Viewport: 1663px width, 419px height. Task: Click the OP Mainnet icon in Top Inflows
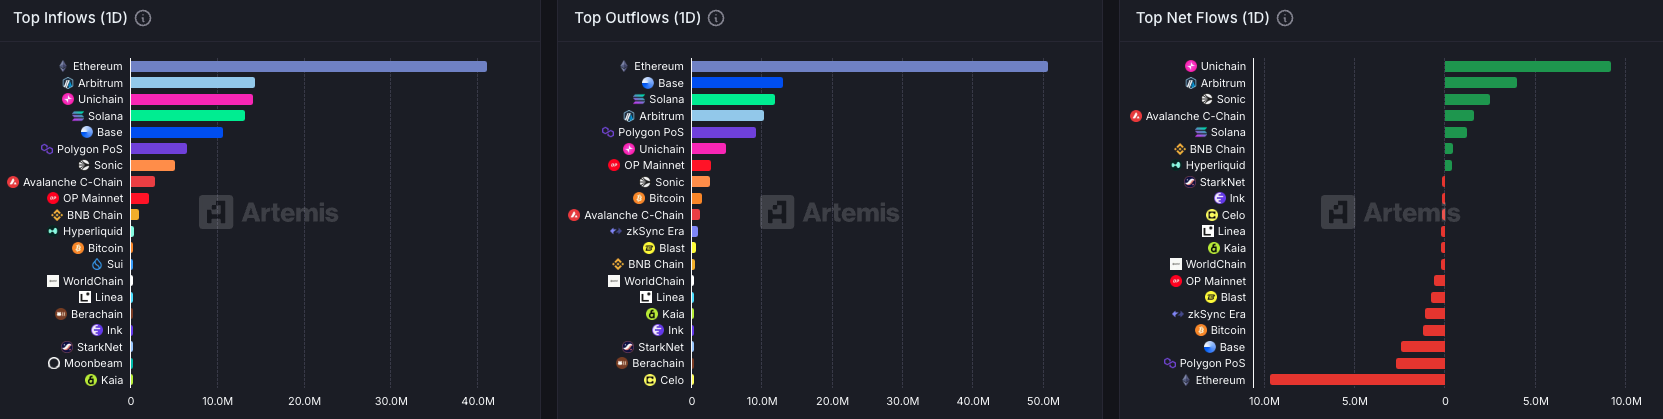pos(54,198)
